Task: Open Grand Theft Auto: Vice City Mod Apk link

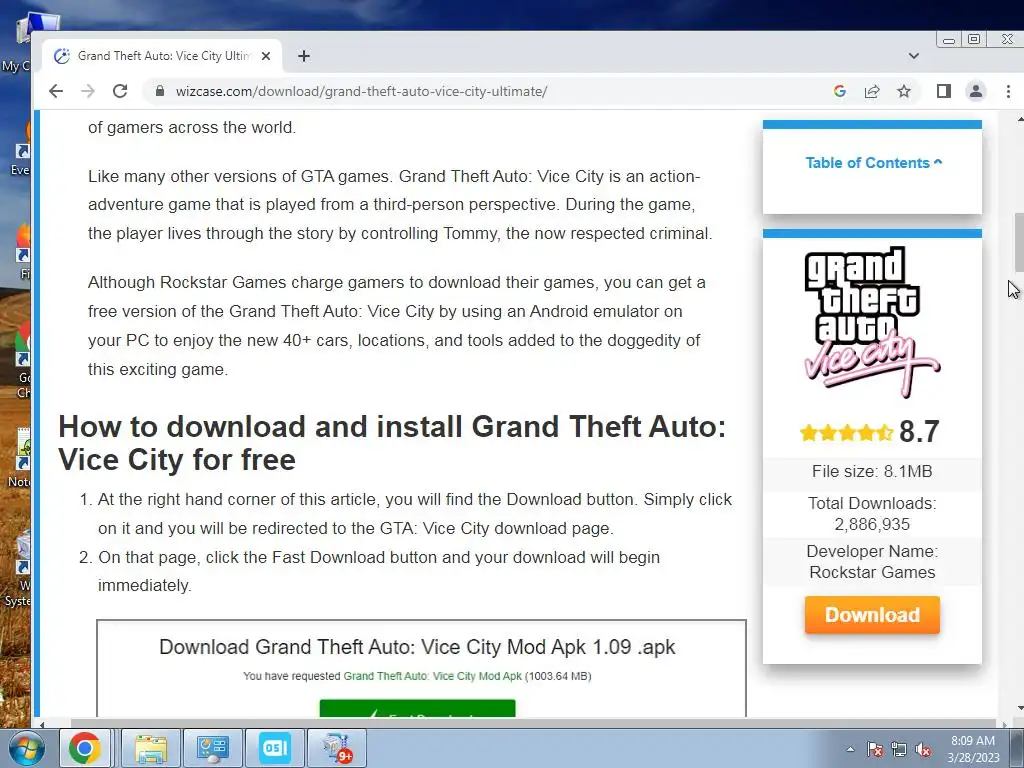Action: [432, 676]
